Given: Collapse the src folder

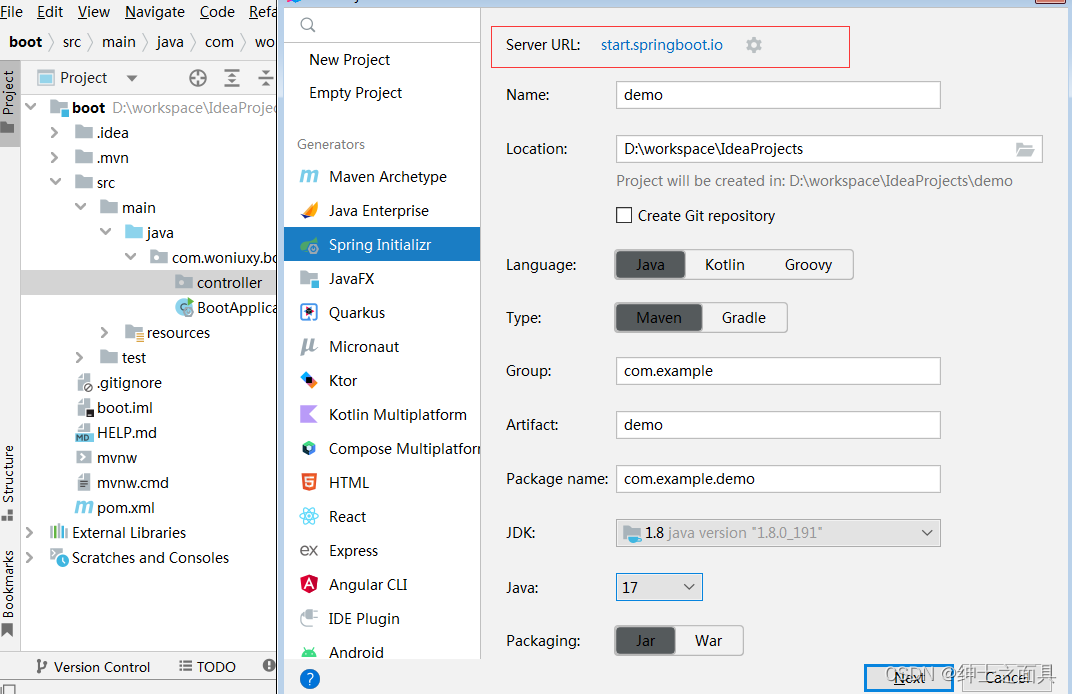Looking at the screenshot, I should tap(55, 183).
